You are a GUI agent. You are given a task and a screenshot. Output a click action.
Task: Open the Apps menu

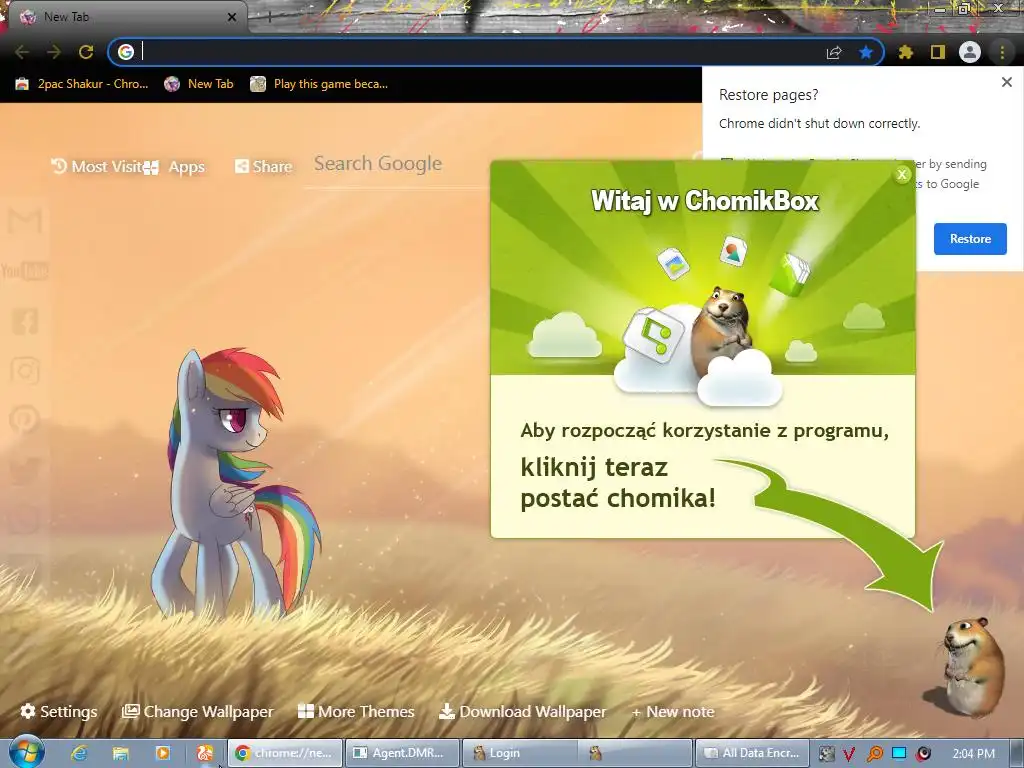174,167
